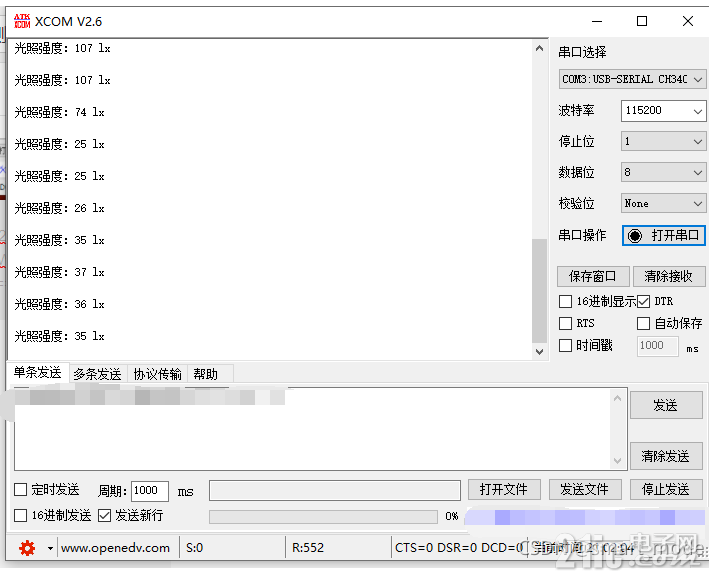Click the R:552 status bar entry

click(308, 548)
